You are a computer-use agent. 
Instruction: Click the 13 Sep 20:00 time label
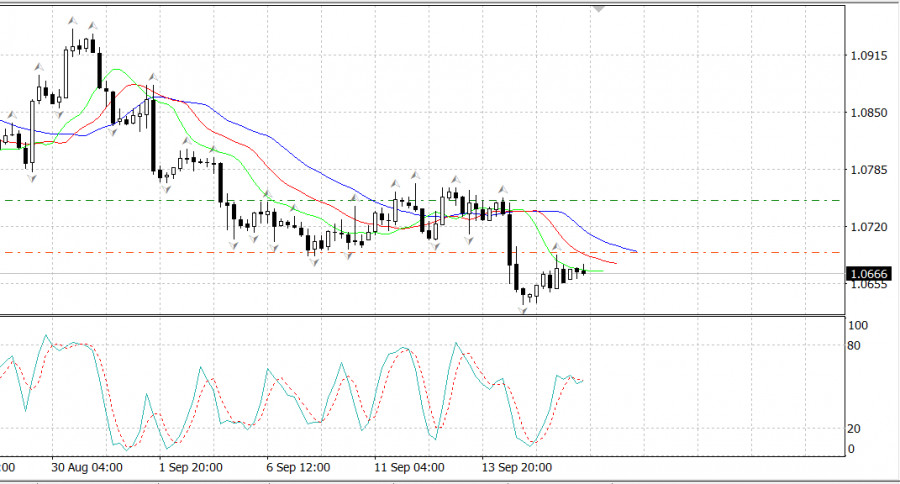pyautogui.click(x=517, y=467)
